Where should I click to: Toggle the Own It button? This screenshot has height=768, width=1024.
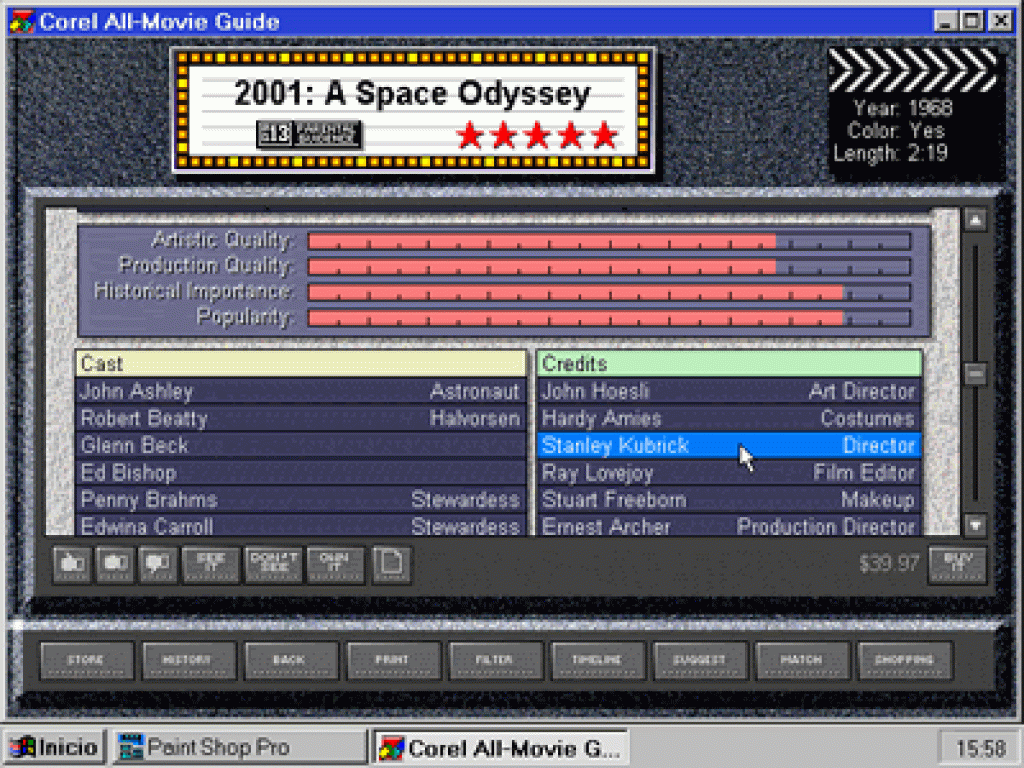point(335,564)
